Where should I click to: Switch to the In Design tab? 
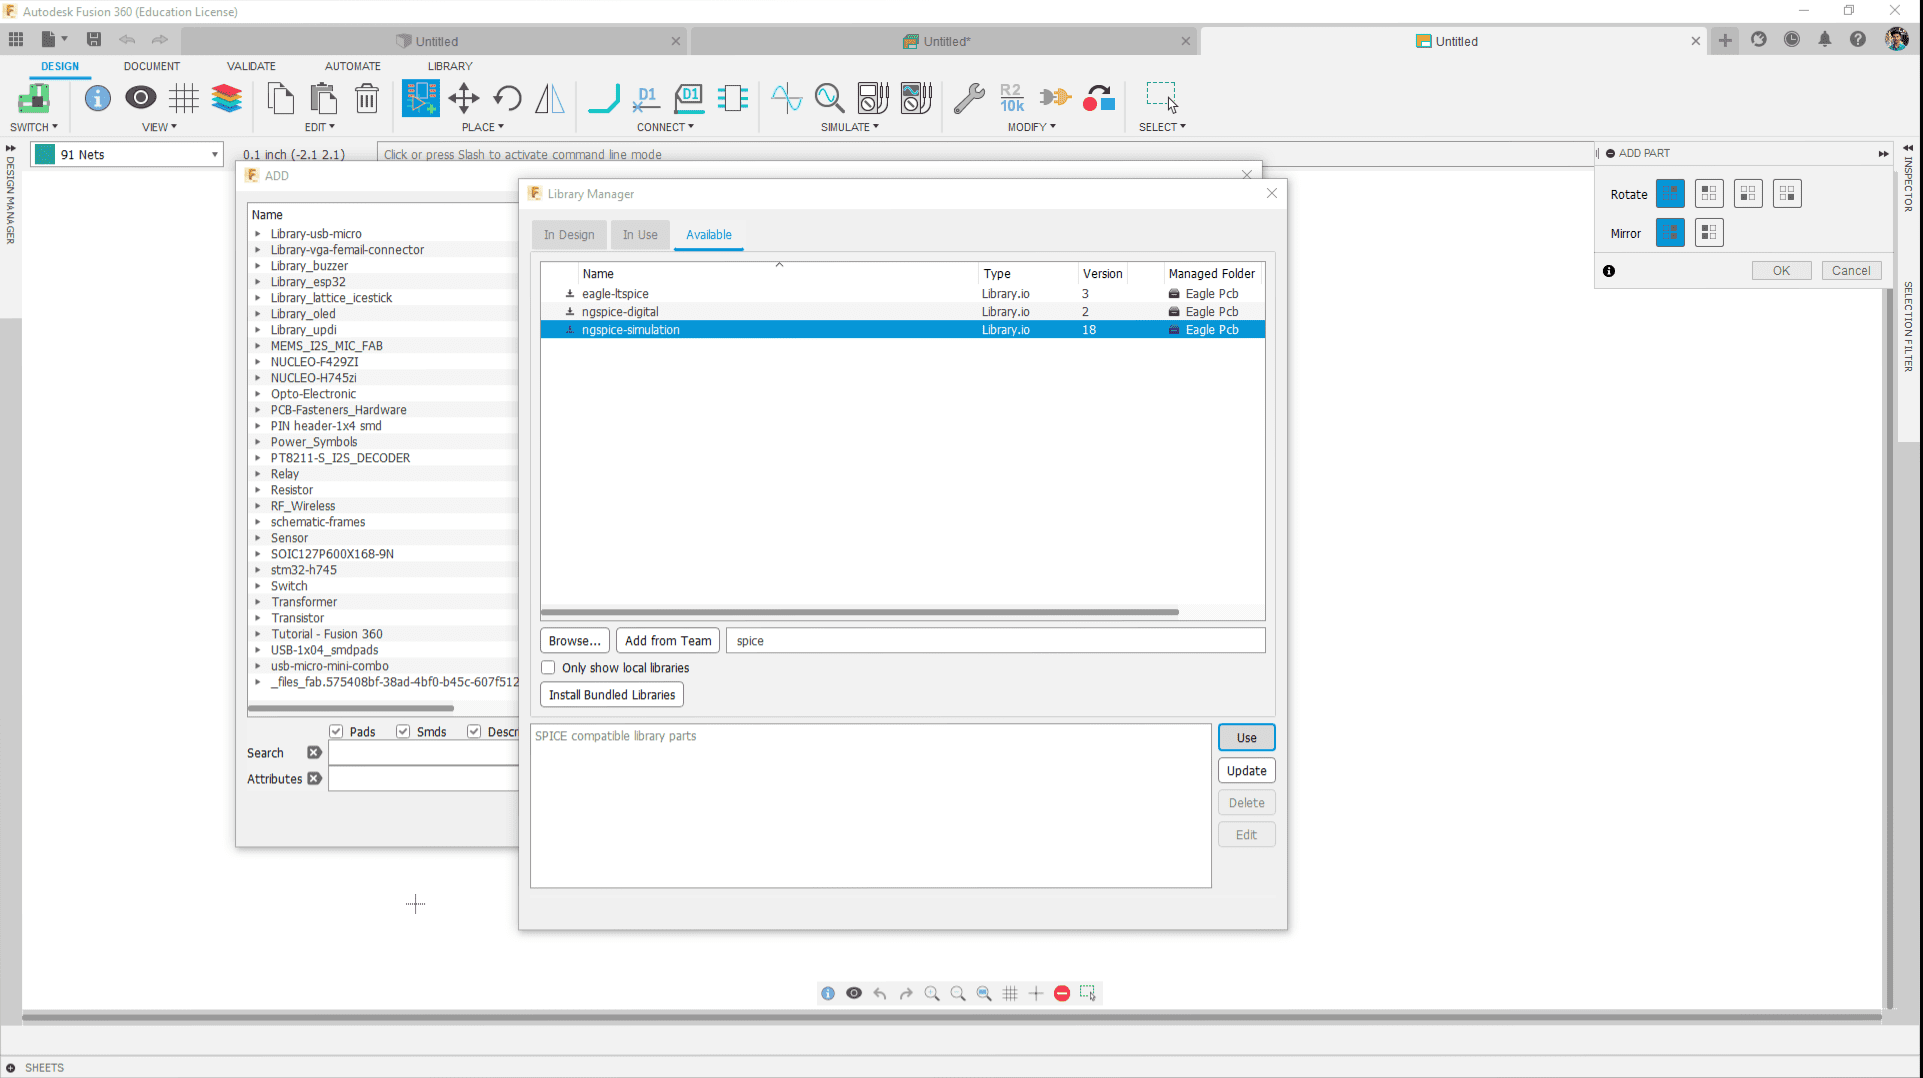[569, 234]
